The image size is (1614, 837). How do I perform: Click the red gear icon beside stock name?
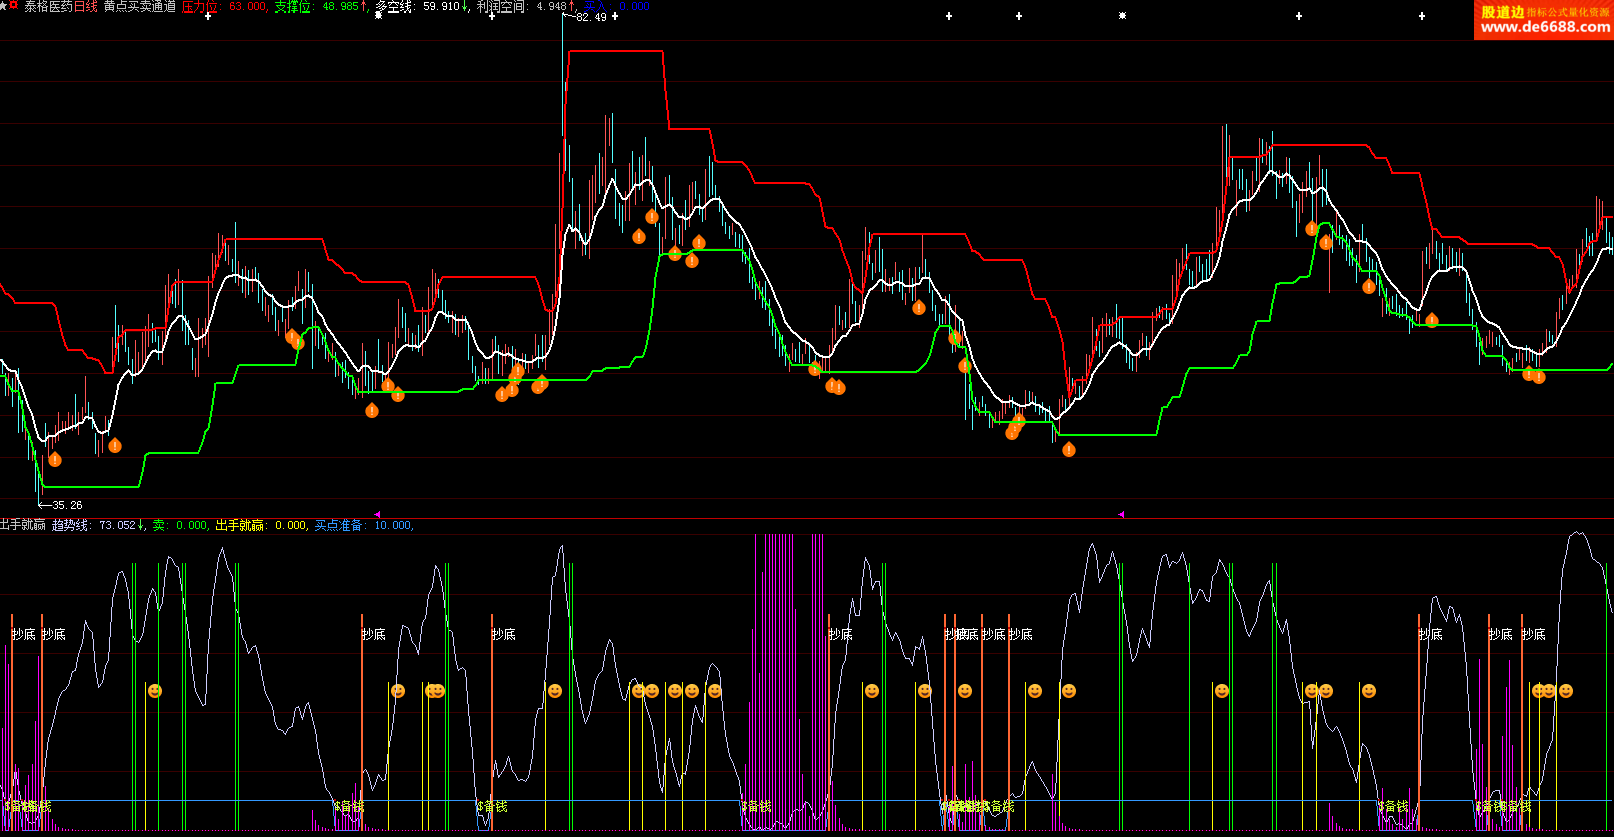tap(14, 6)
